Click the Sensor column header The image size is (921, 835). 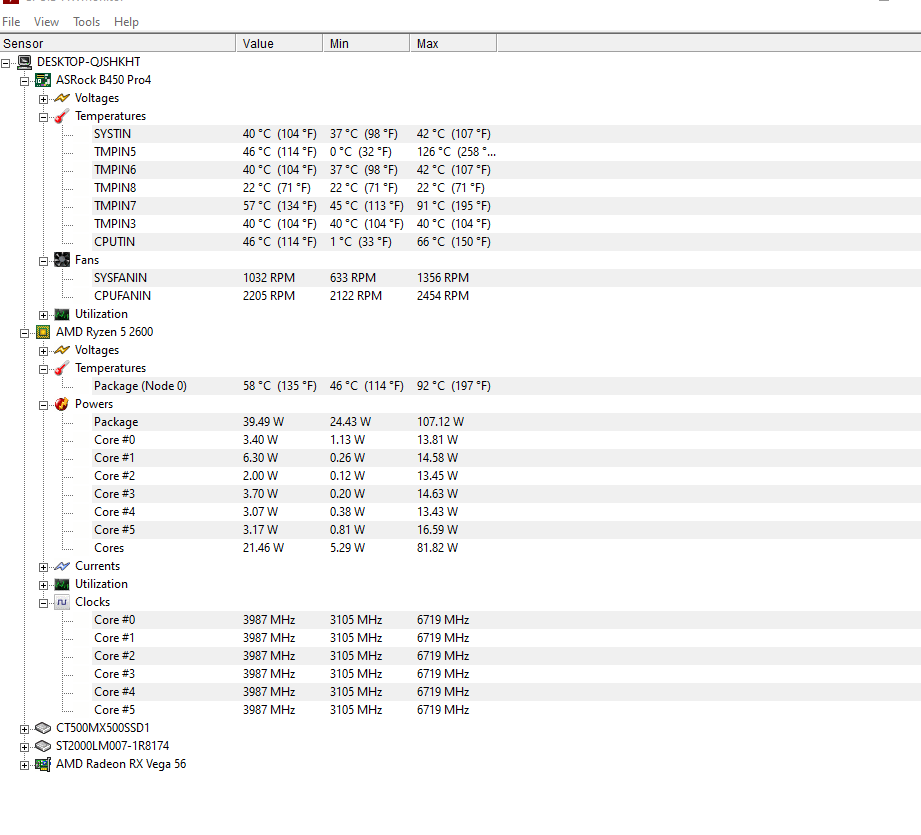point(117,43)
